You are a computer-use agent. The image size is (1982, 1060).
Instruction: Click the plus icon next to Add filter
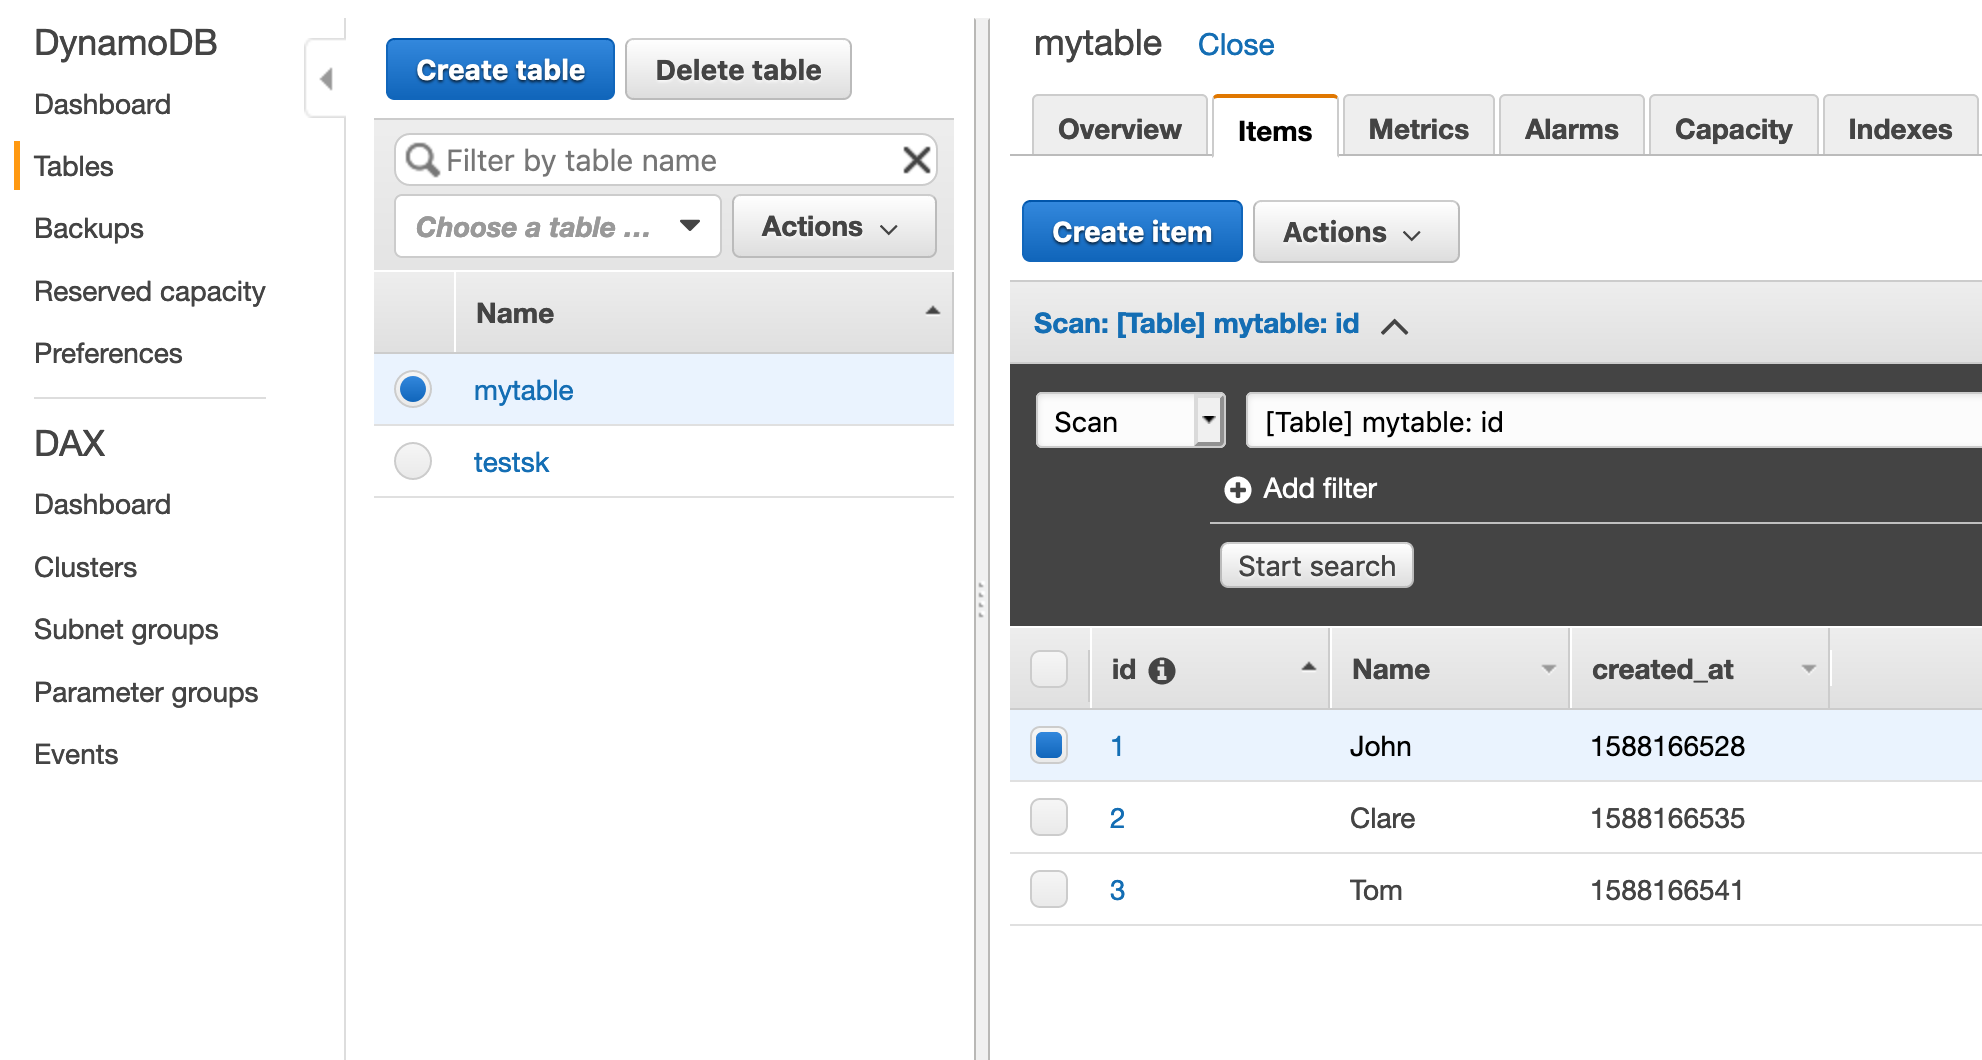tap(1239, 489)
